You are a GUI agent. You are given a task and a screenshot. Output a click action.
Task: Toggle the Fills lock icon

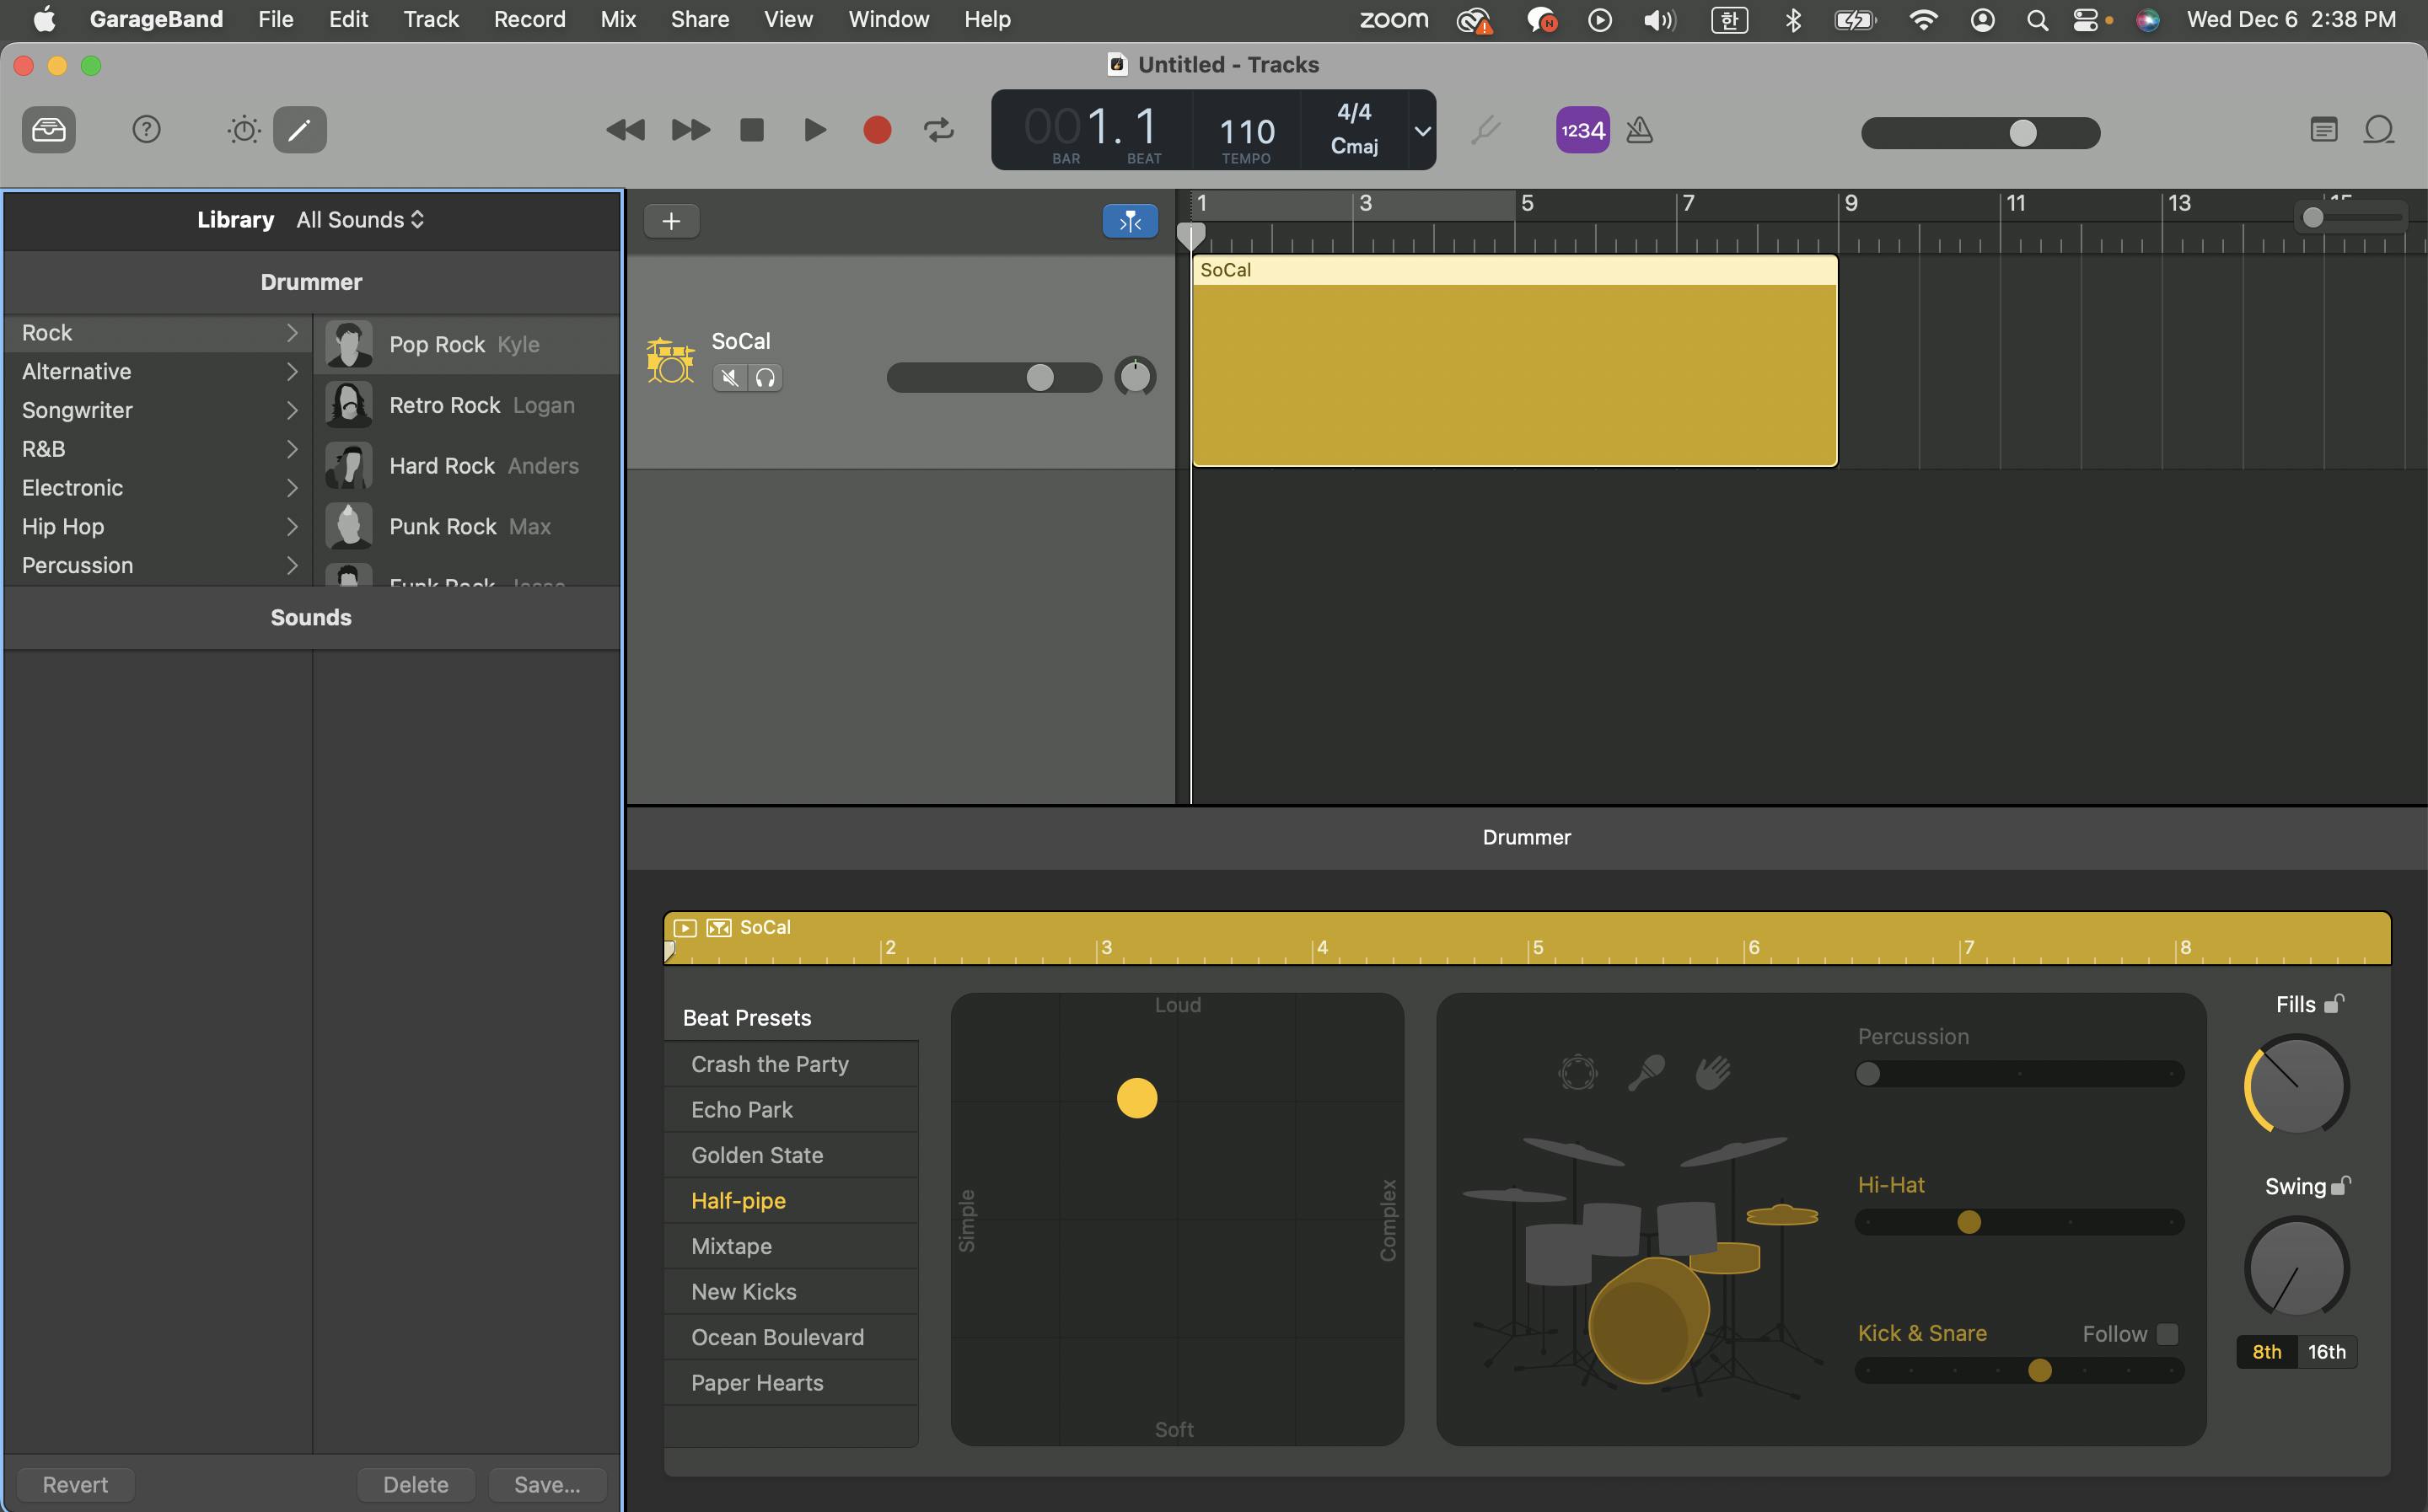pos(2334,1003)
